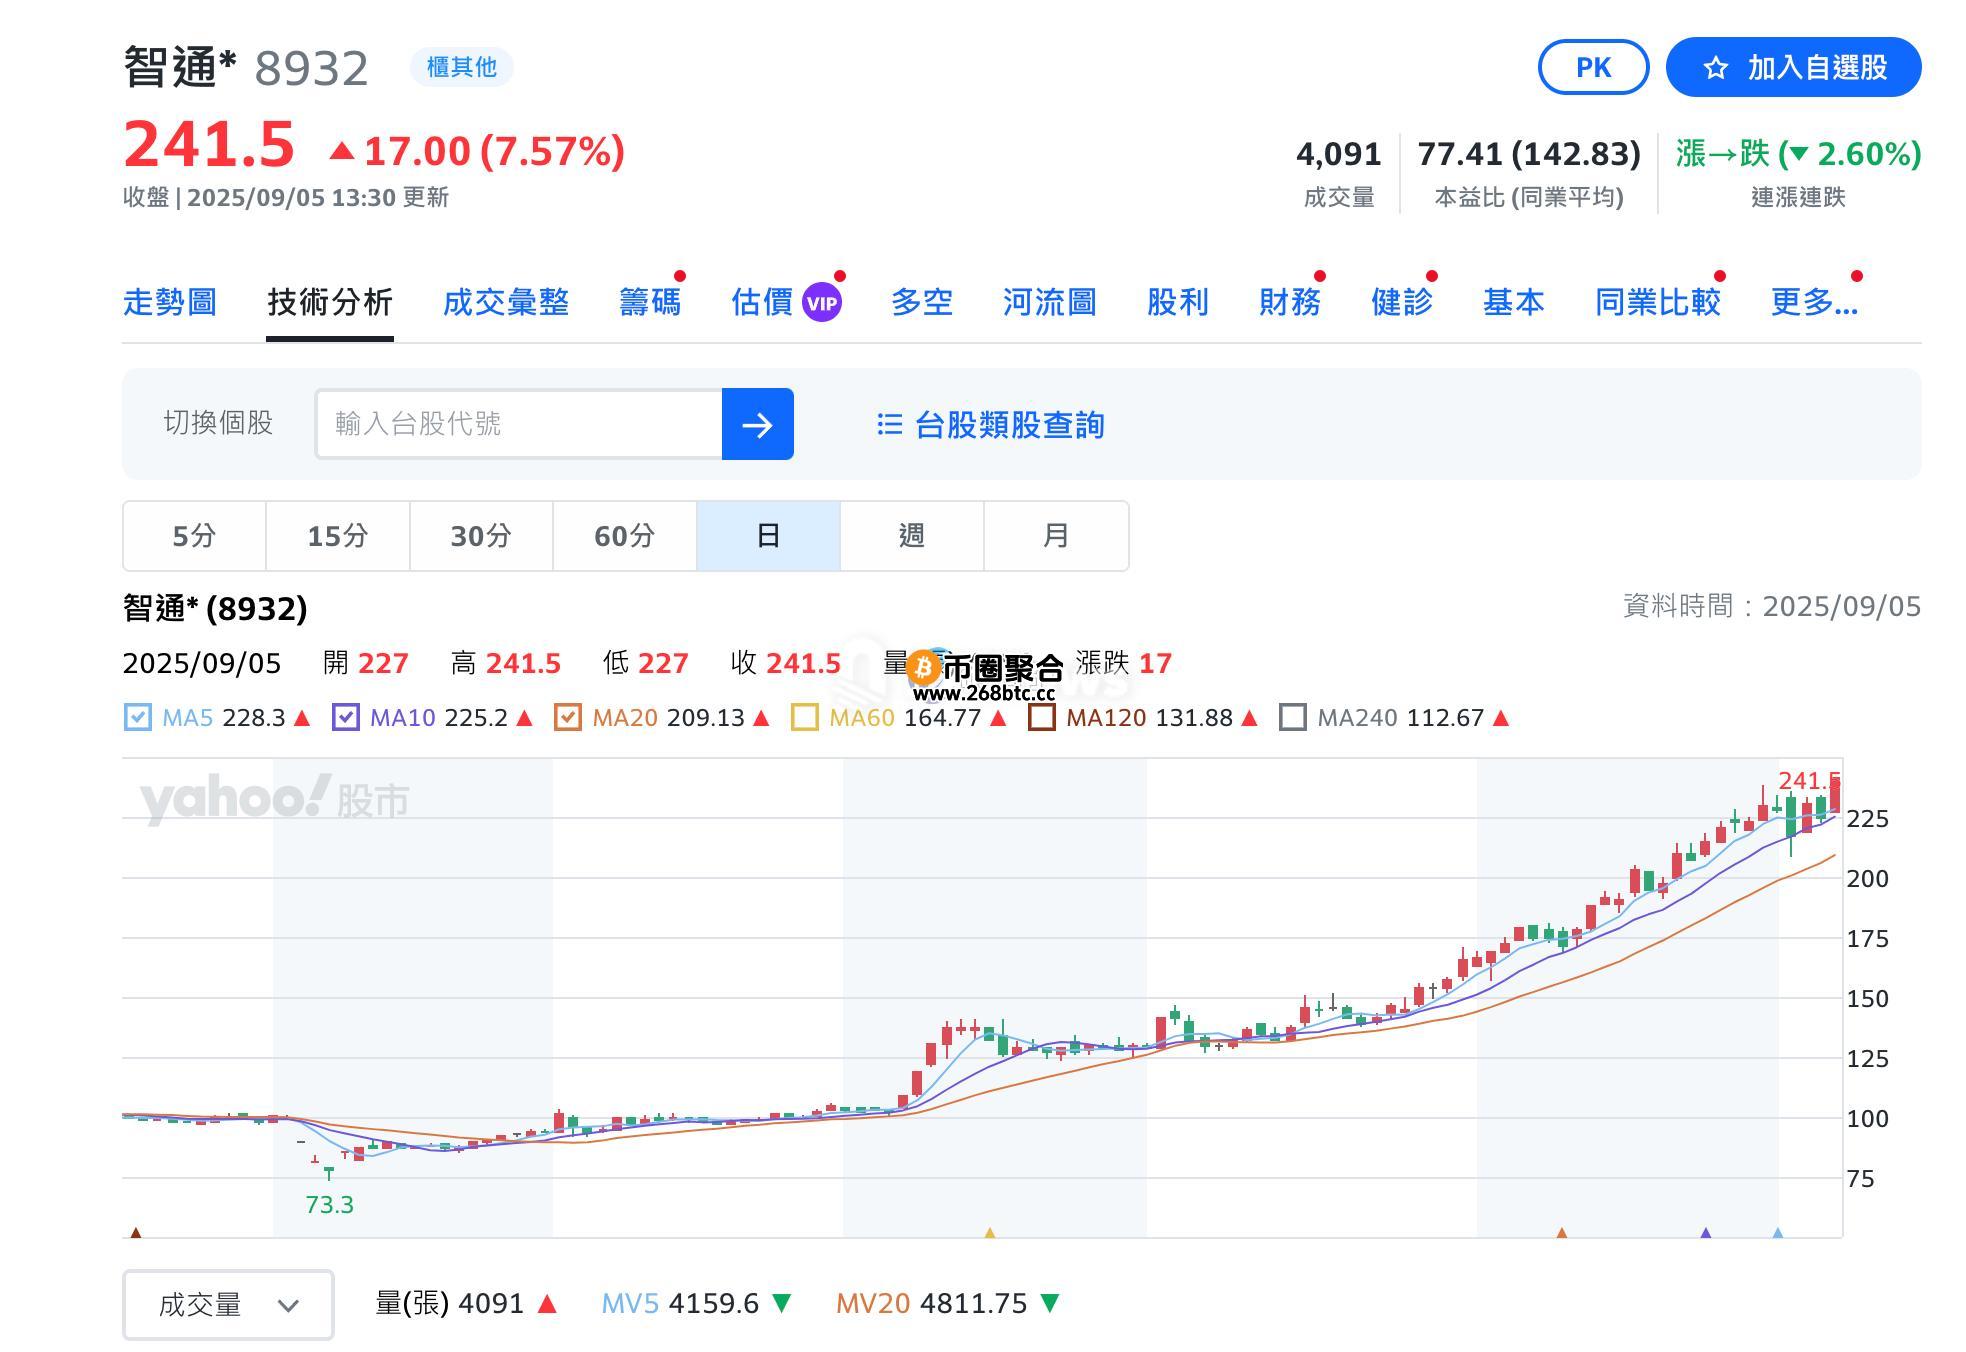Click 77.41 (142.83) 本益比 value
Viewport: 1966px width, 1352px height.
(x=1529, y=154)
